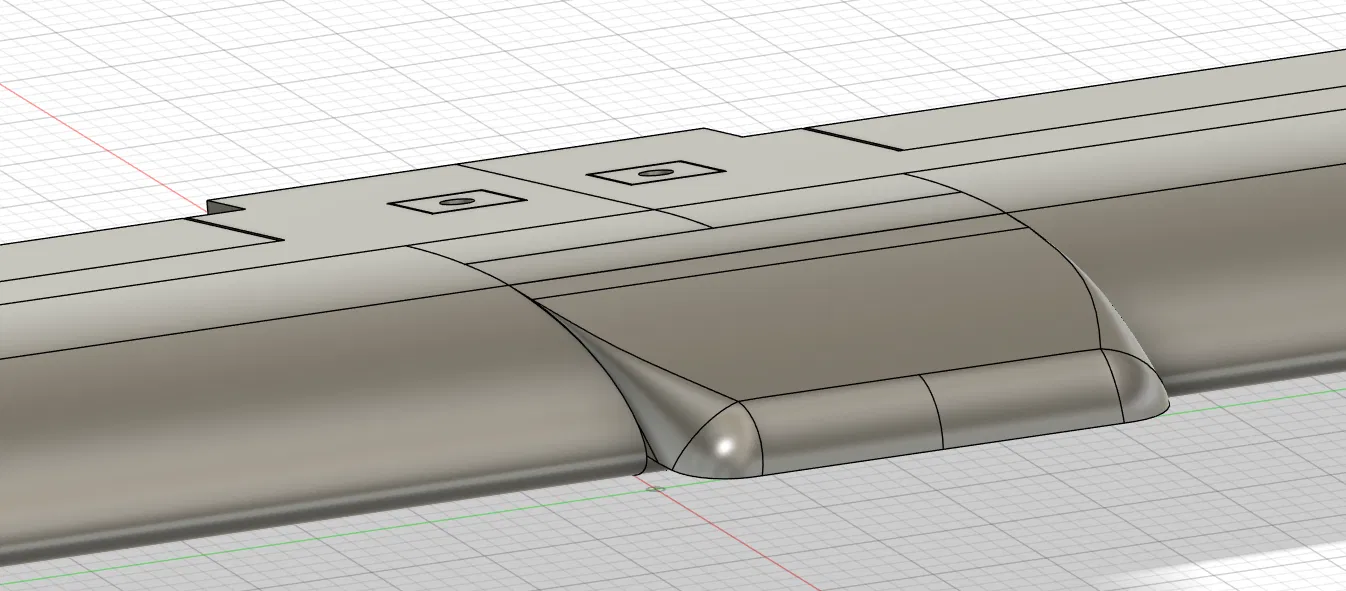Select the left circular hole on top face
The height and width of the screenshot is (591, 1346).
tap(457, 202)
